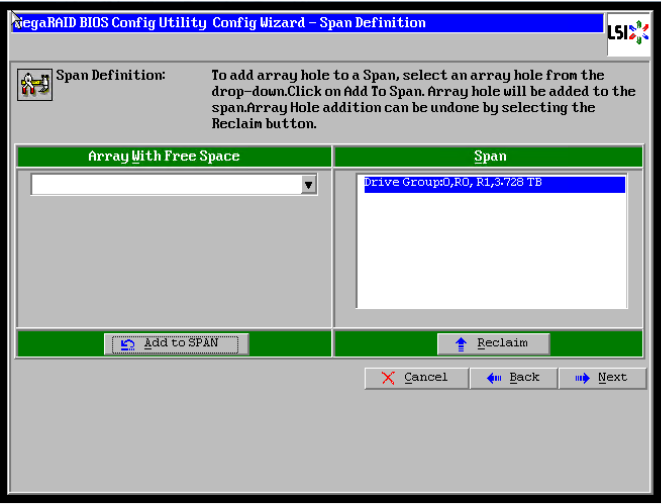Screen dimensions: 661x504
Task: Click the MegaRAID BIOS Config Utility title bar
Action: [x=308, y=23]
